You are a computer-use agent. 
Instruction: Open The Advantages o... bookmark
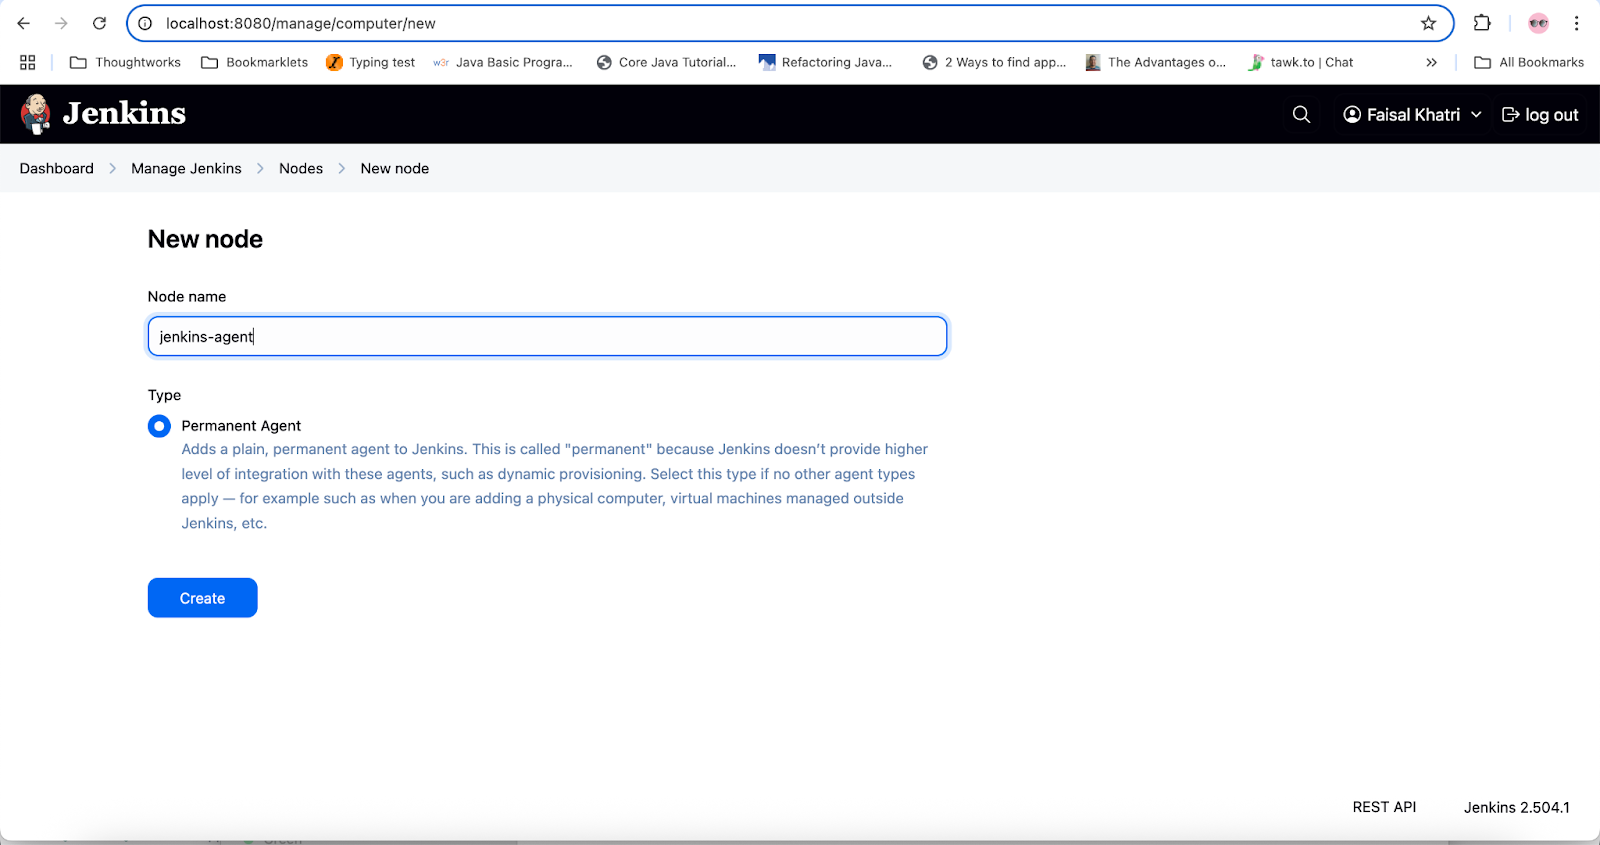(1155, 62)
